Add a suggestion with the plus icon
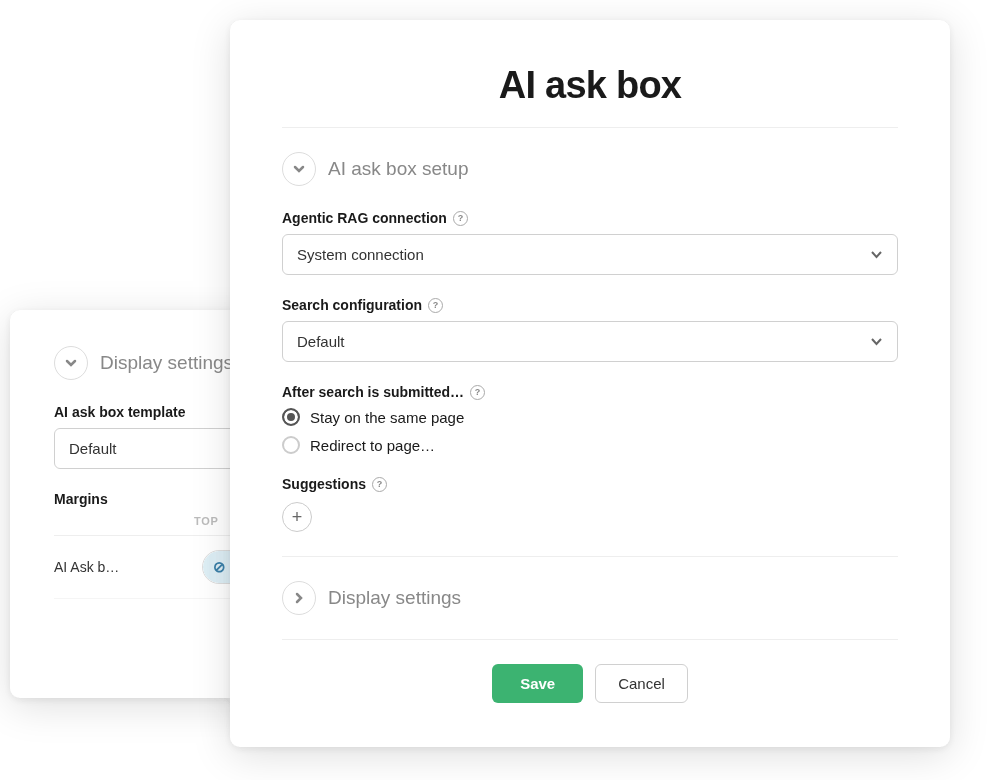This screenshot has height=780, width=1000. pyautogui.click(x=297, y=517)
